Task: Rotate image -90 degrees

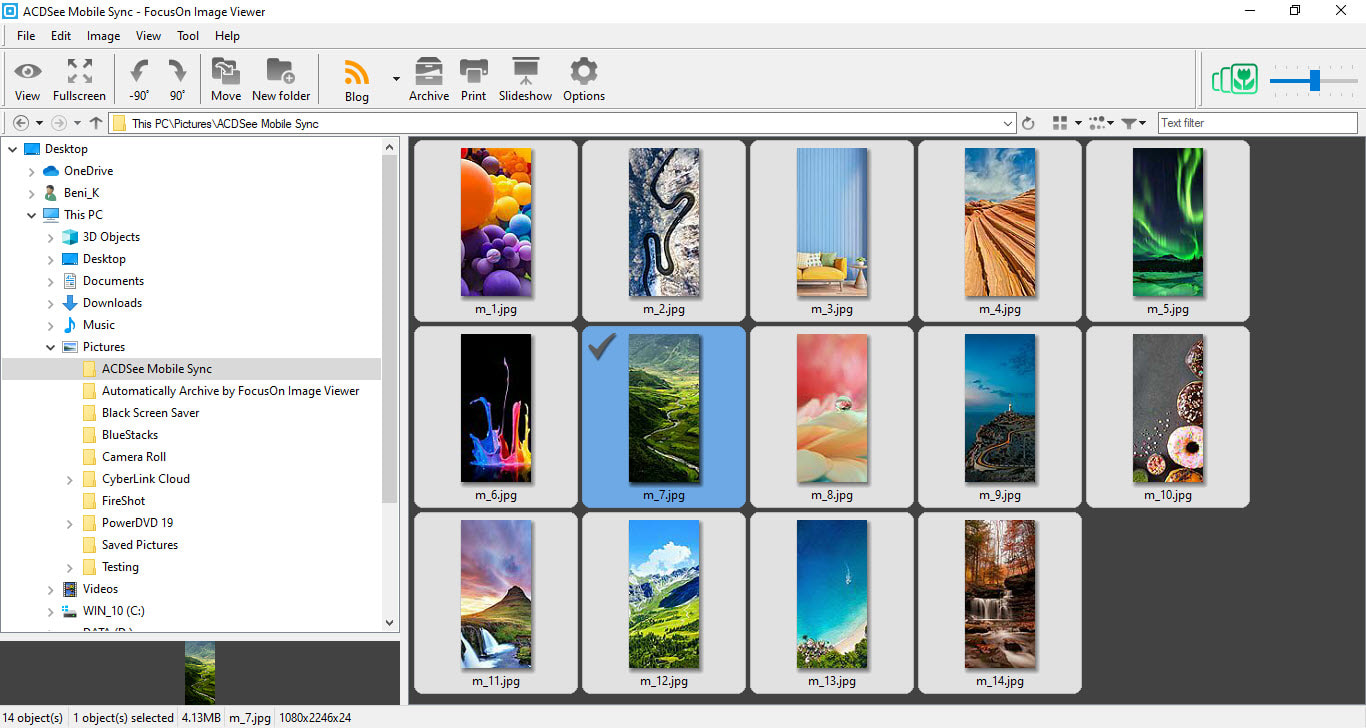Action: click(139, 80)
